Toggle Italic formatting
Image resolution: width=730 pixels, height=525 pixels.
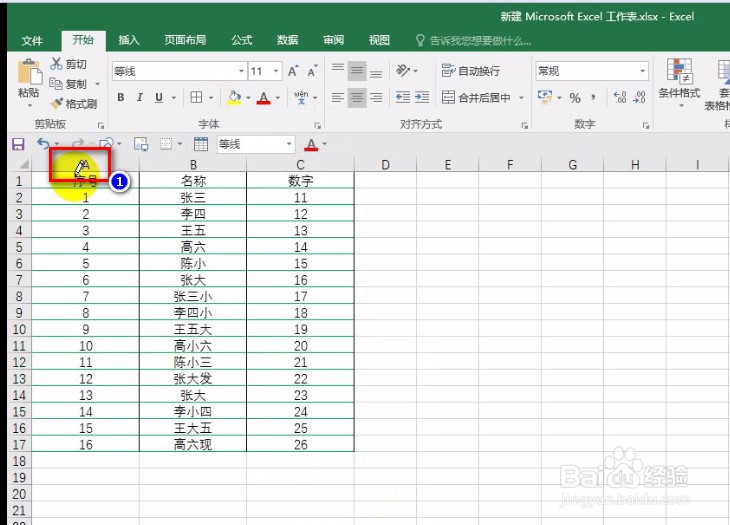(139, 97)
